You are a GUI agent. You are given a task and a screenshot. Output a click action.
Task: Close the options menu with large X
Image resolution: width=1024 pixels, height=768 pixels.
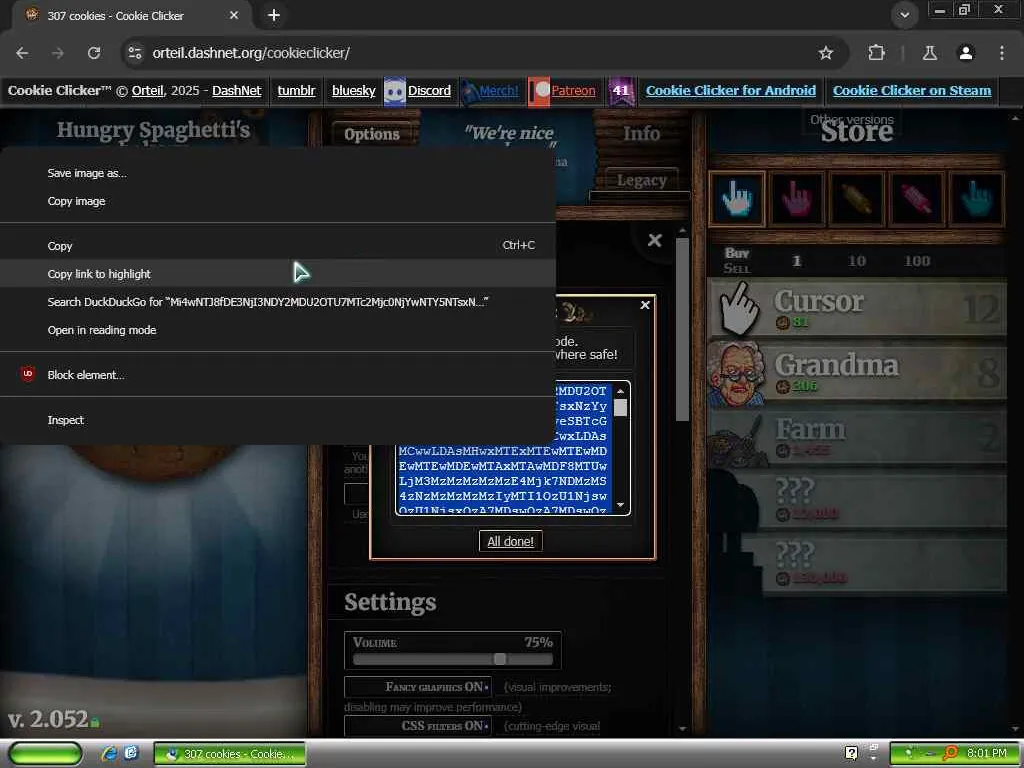654,240
